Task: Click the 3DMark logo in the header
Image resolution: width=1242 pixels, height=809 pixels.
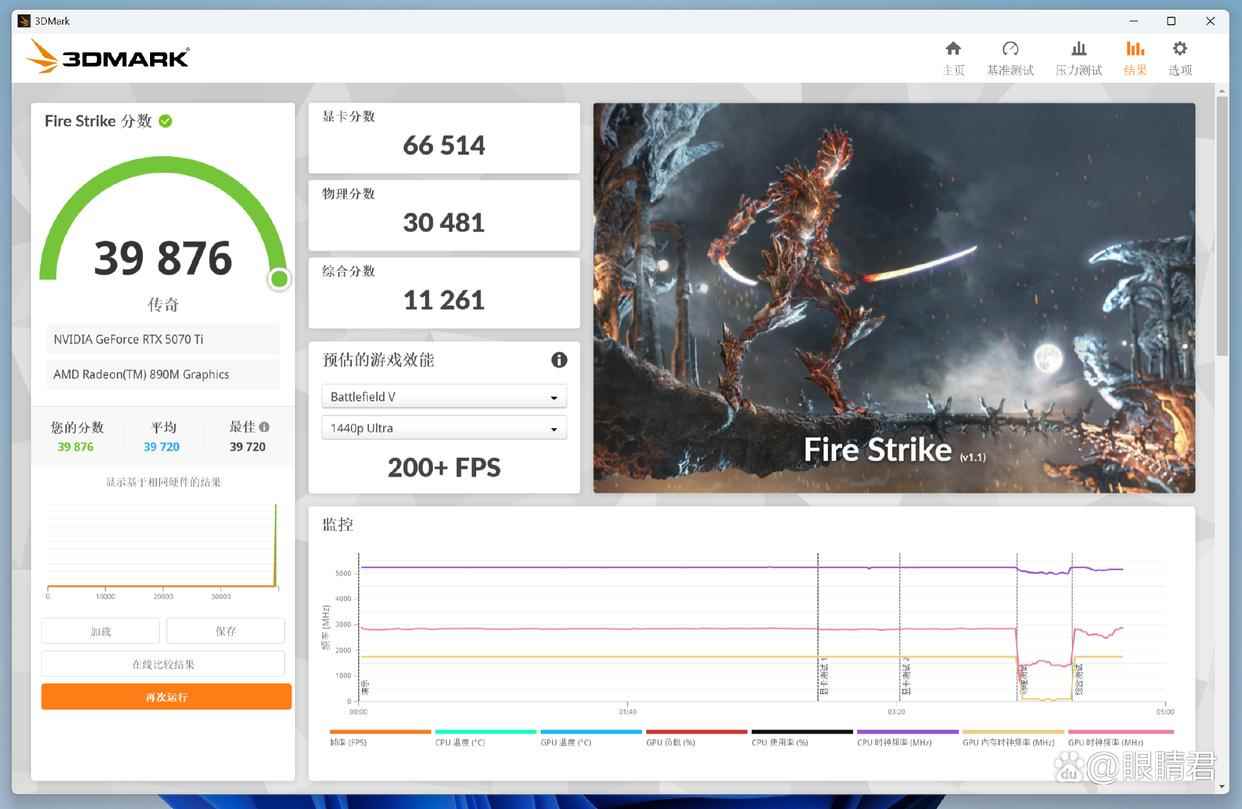Action: (108, 57)
